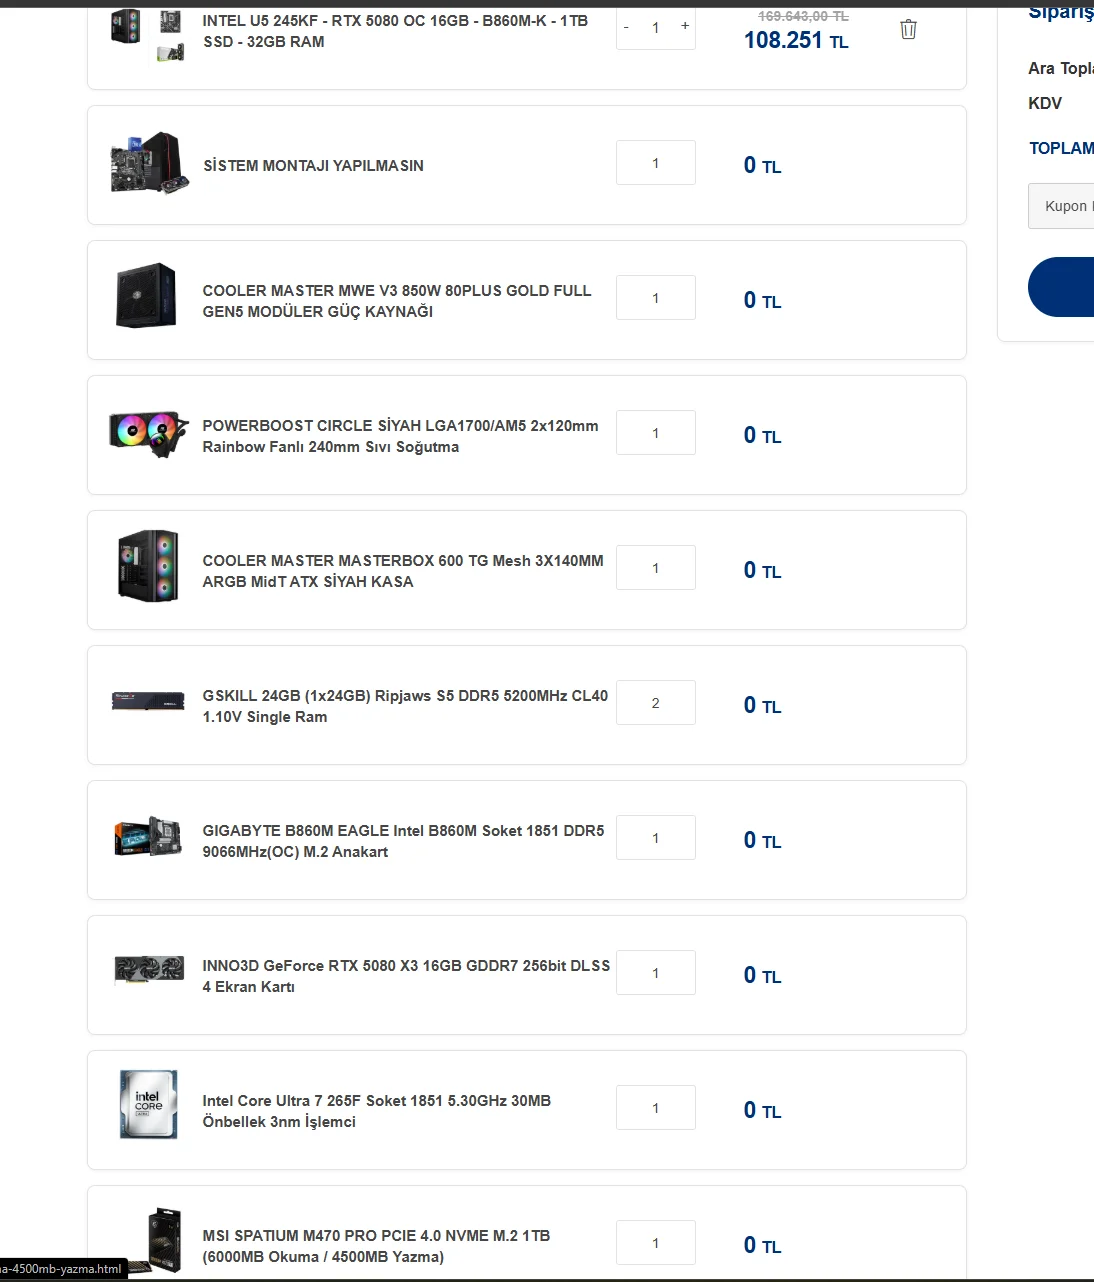Open GIGABYTE B860M EAGLE Anakart title
The width and height of the screenshot is (1094, 1282).
pyautogui.click(x=403, y=841)
